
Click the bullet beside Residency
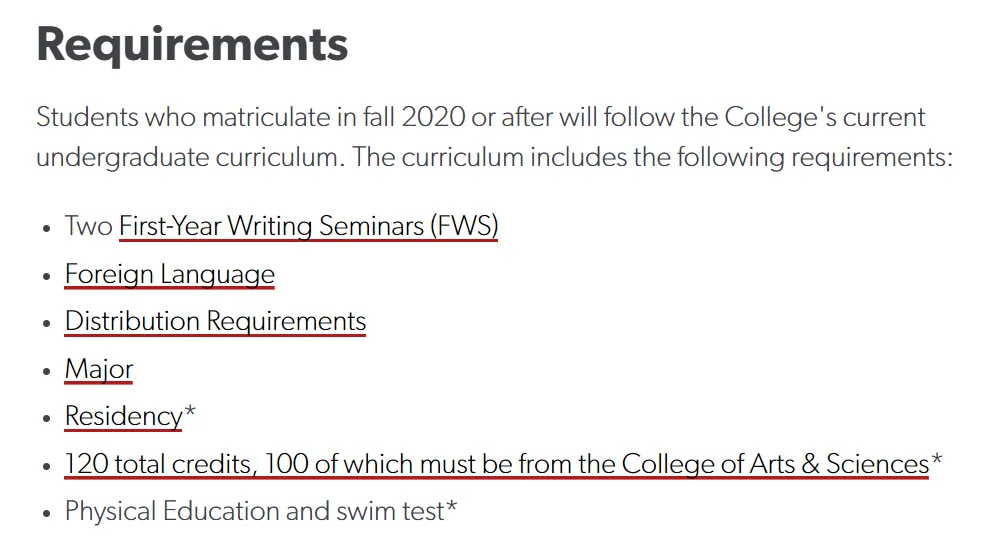(46, 419)
